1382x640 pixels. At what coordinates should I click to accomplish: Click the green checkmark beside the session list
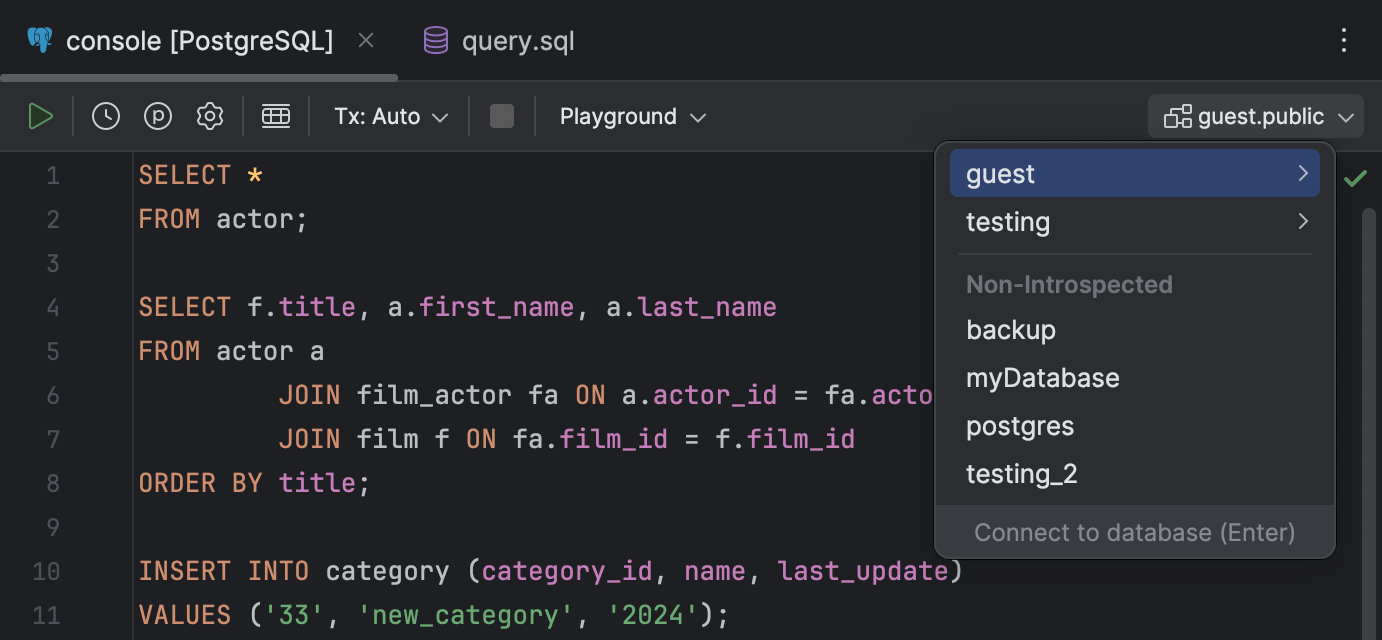tap(1356, 177)
